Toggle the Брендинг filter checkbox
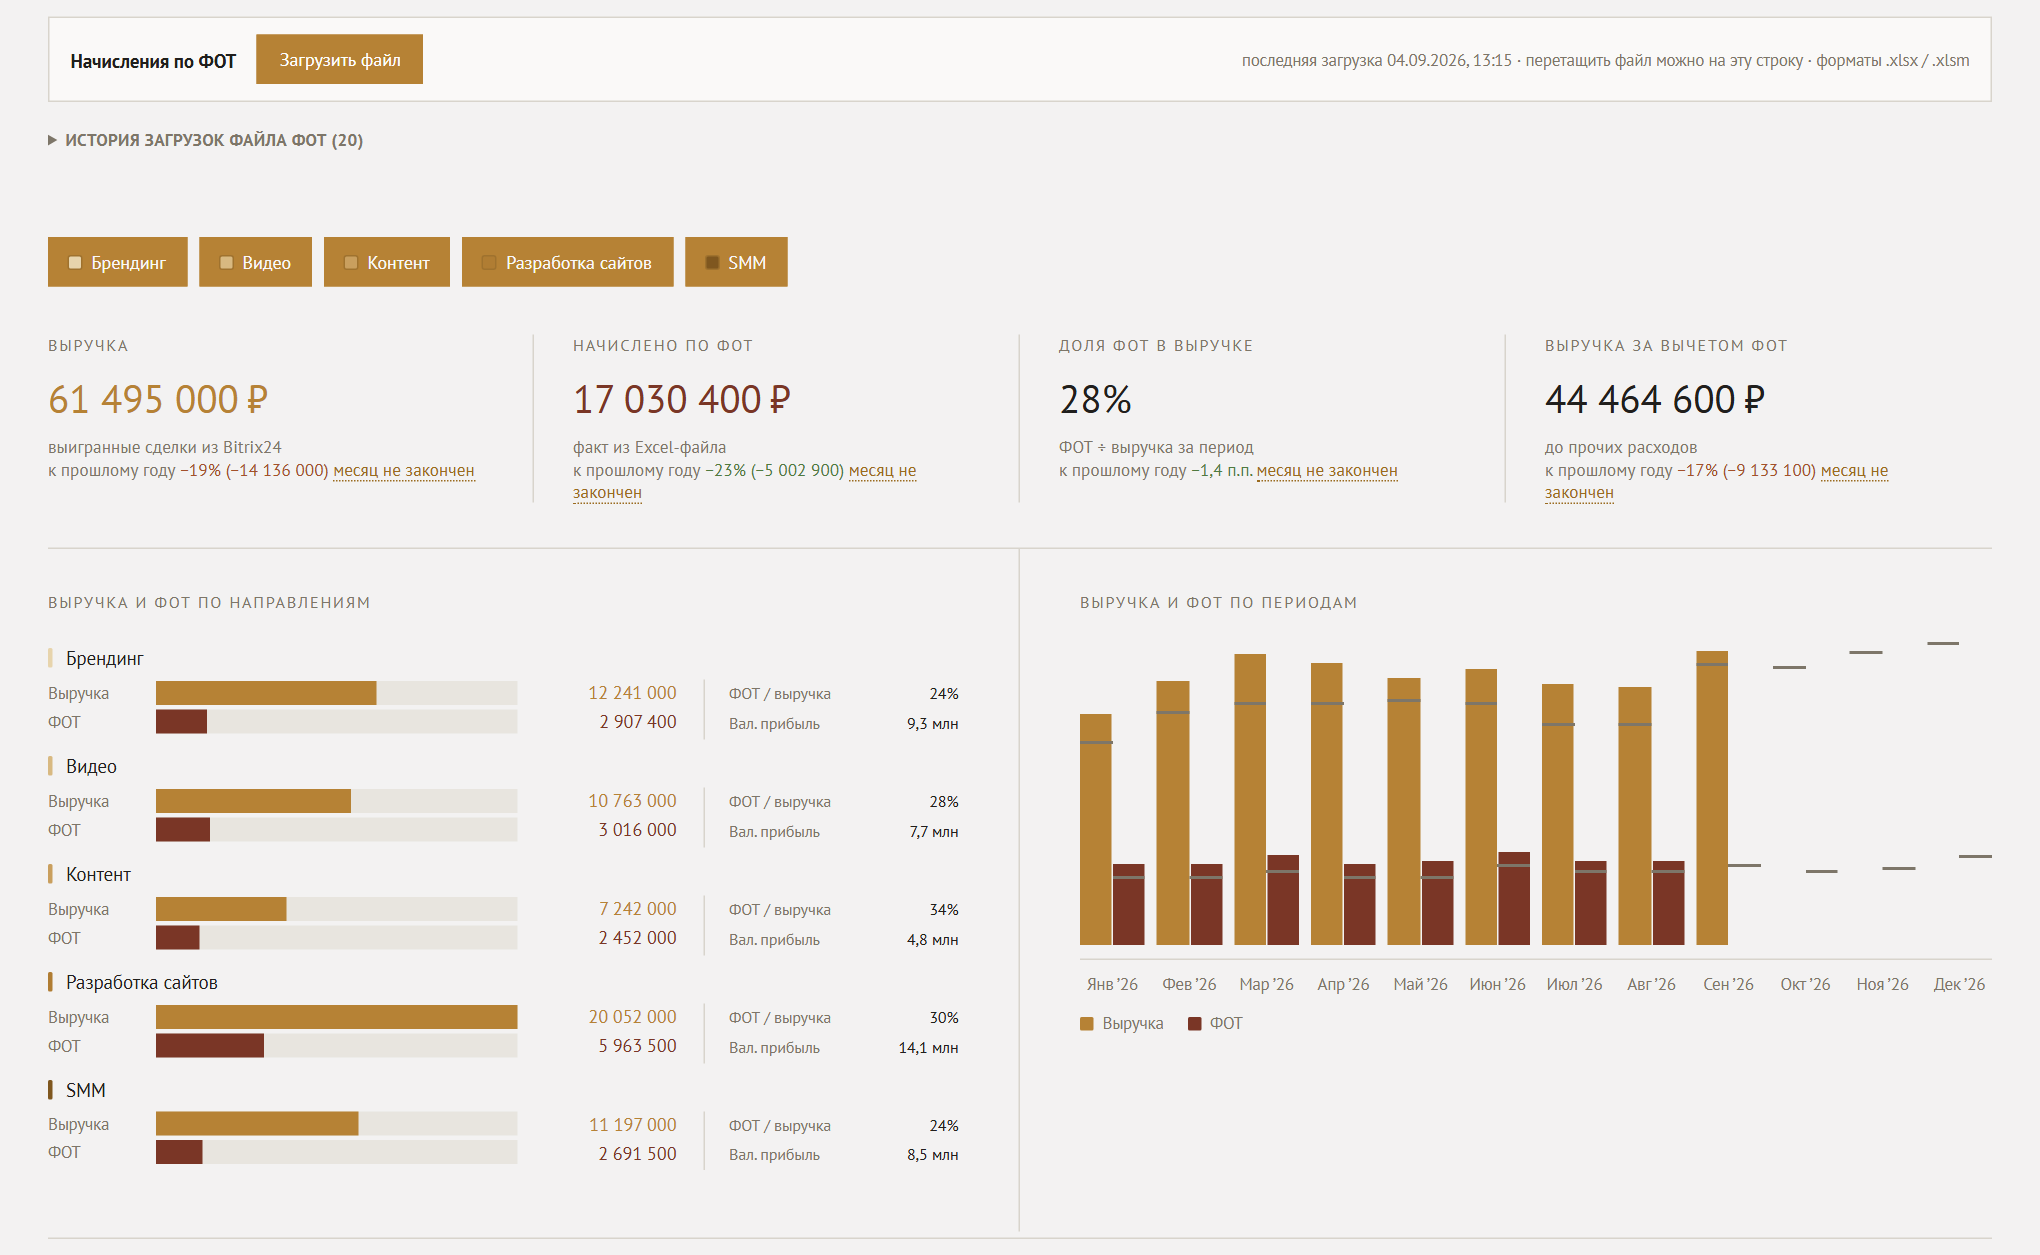The height and width of the screenshot is (1255, 2040). click(75, 263)
